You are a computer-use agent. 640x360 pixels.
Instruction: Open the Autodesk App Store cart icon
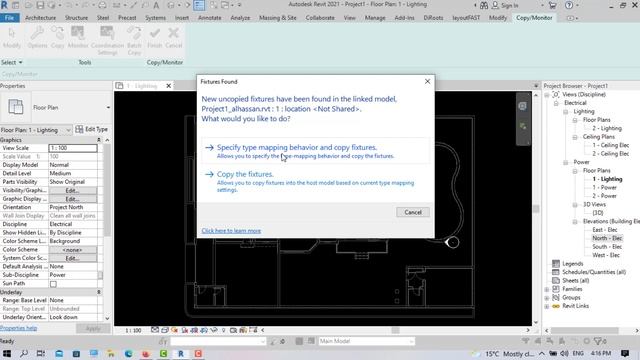point(552,5)
